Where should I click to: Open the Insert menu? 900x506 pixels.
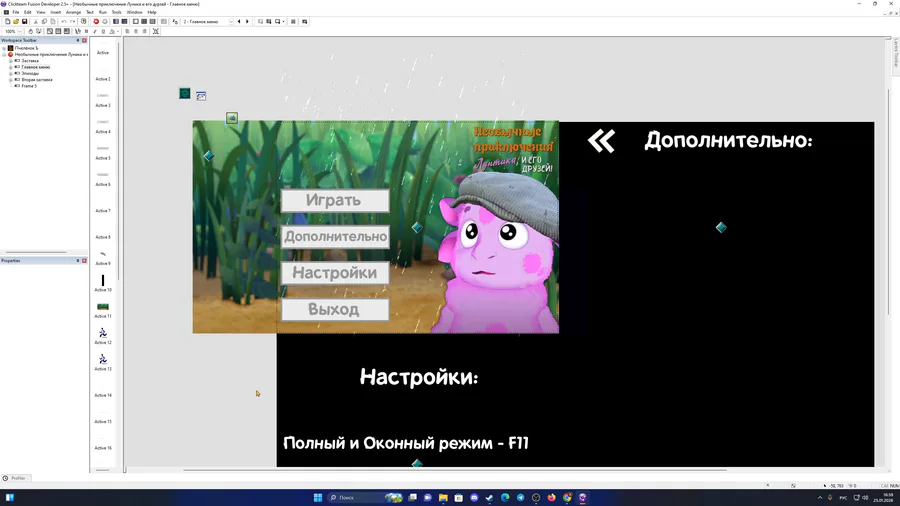coord(56,12)
